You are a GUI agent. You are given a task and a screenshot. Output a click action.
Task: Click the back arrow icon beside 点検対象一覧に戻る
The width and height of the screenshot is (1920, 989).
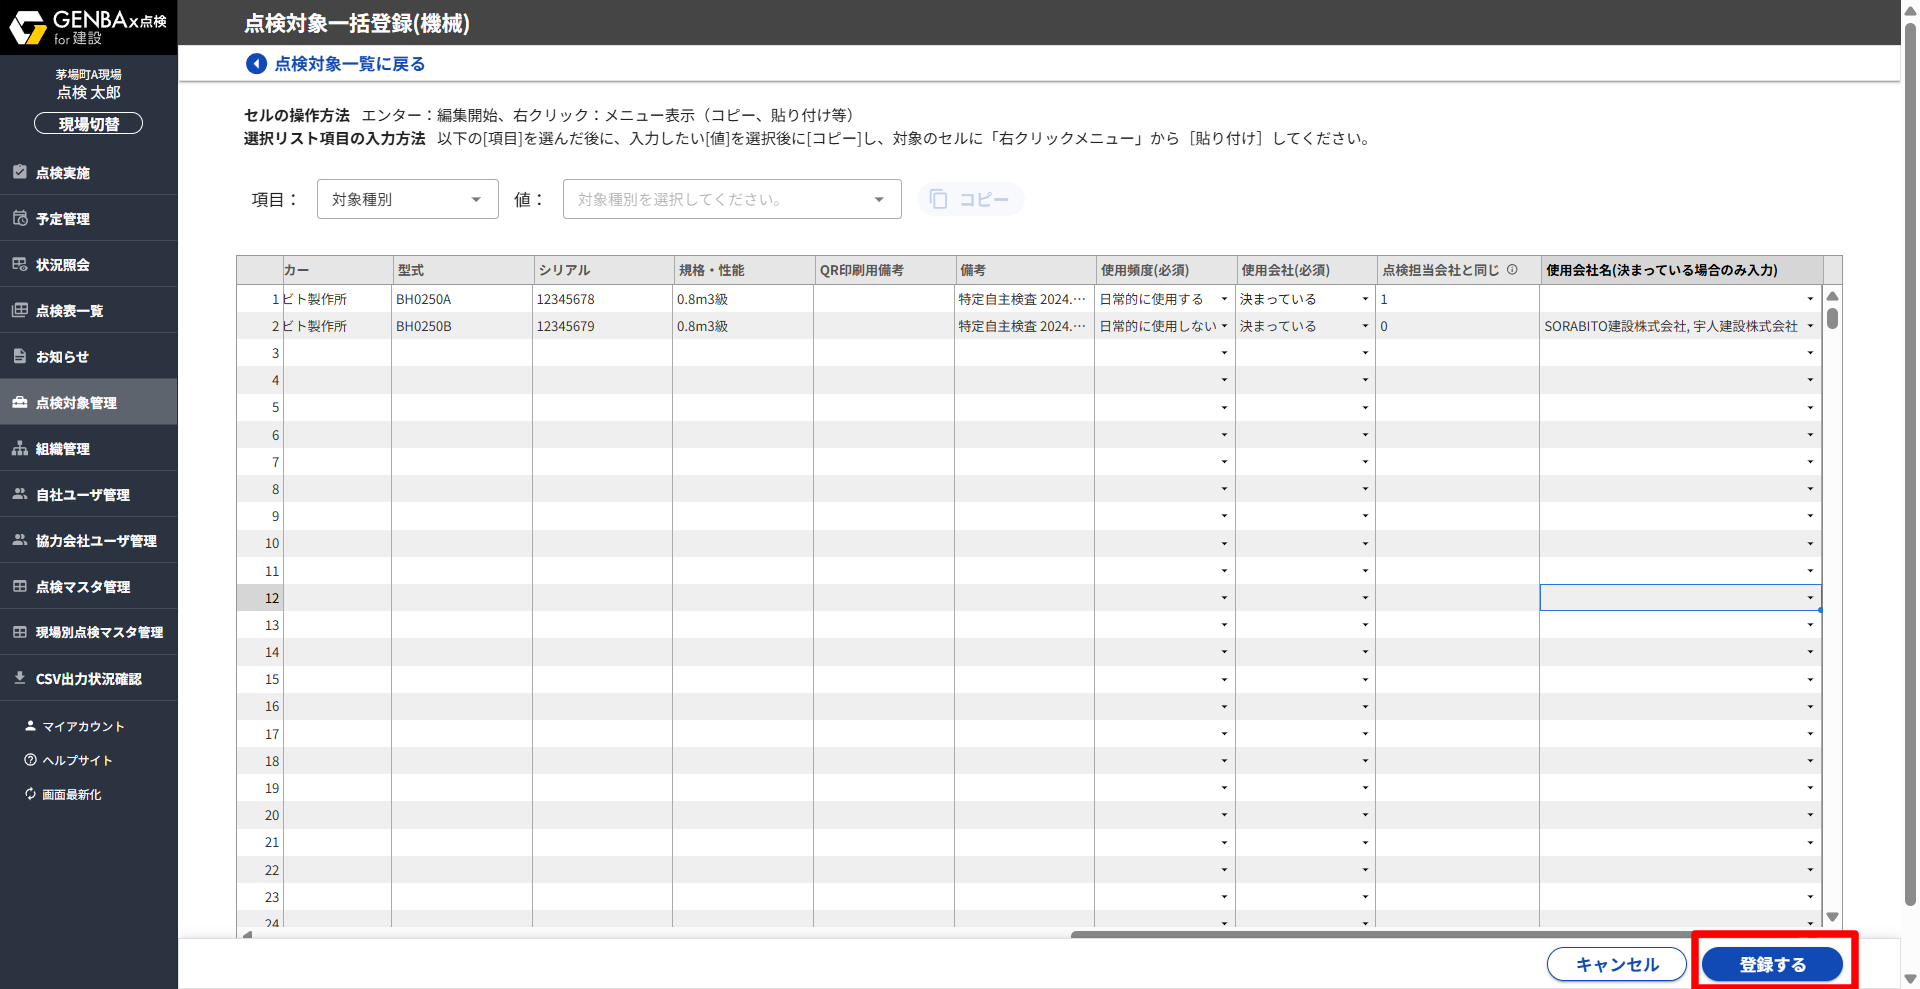pos(256,64)
